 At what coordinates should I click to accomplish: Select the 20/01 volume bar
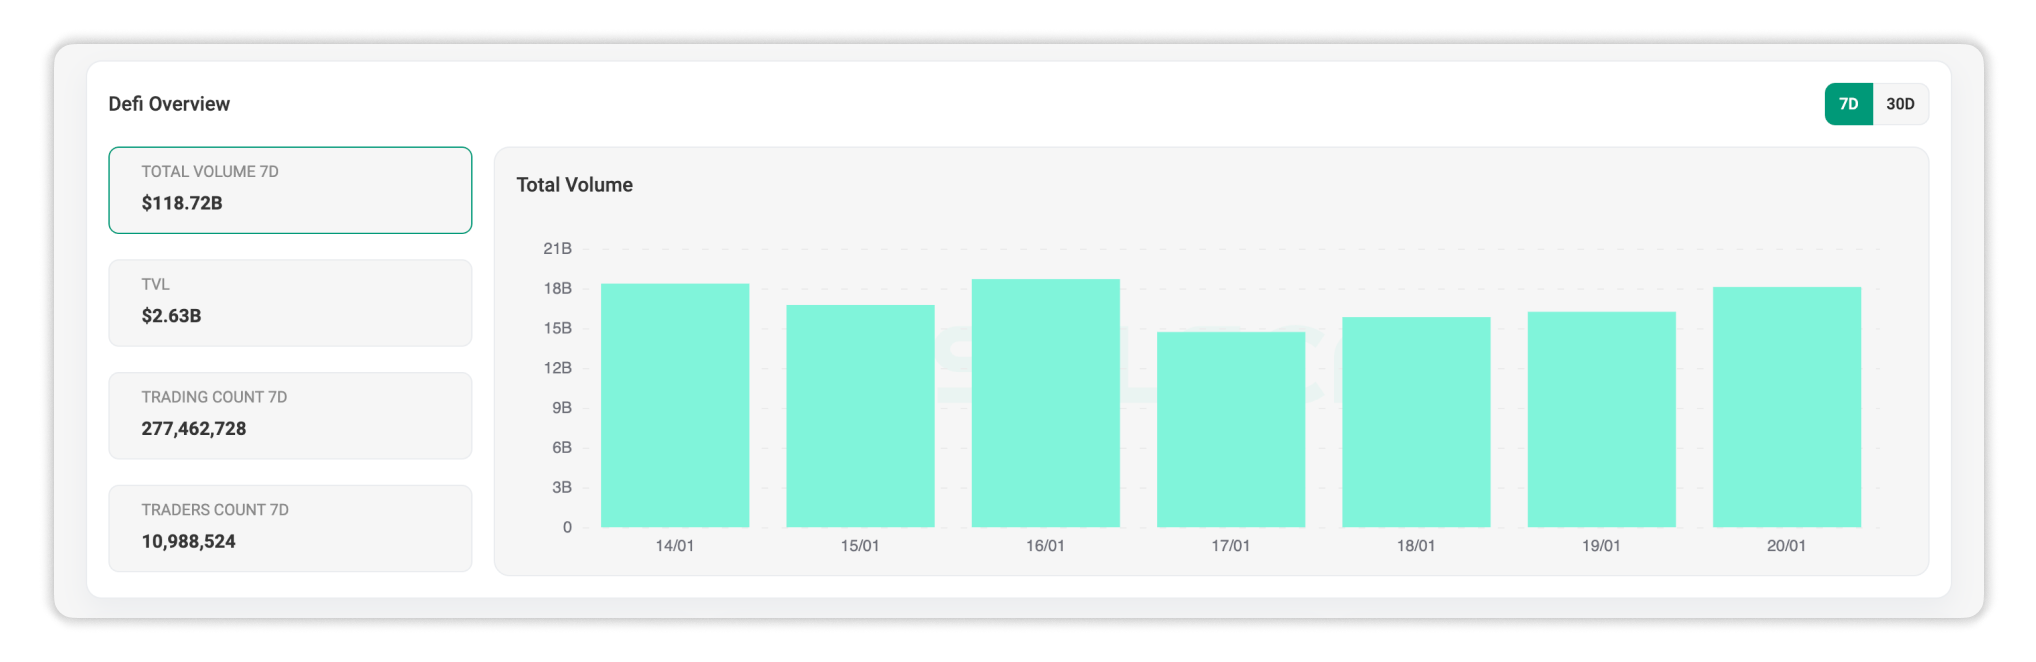pyautogui.click(x=1787, y=407)
